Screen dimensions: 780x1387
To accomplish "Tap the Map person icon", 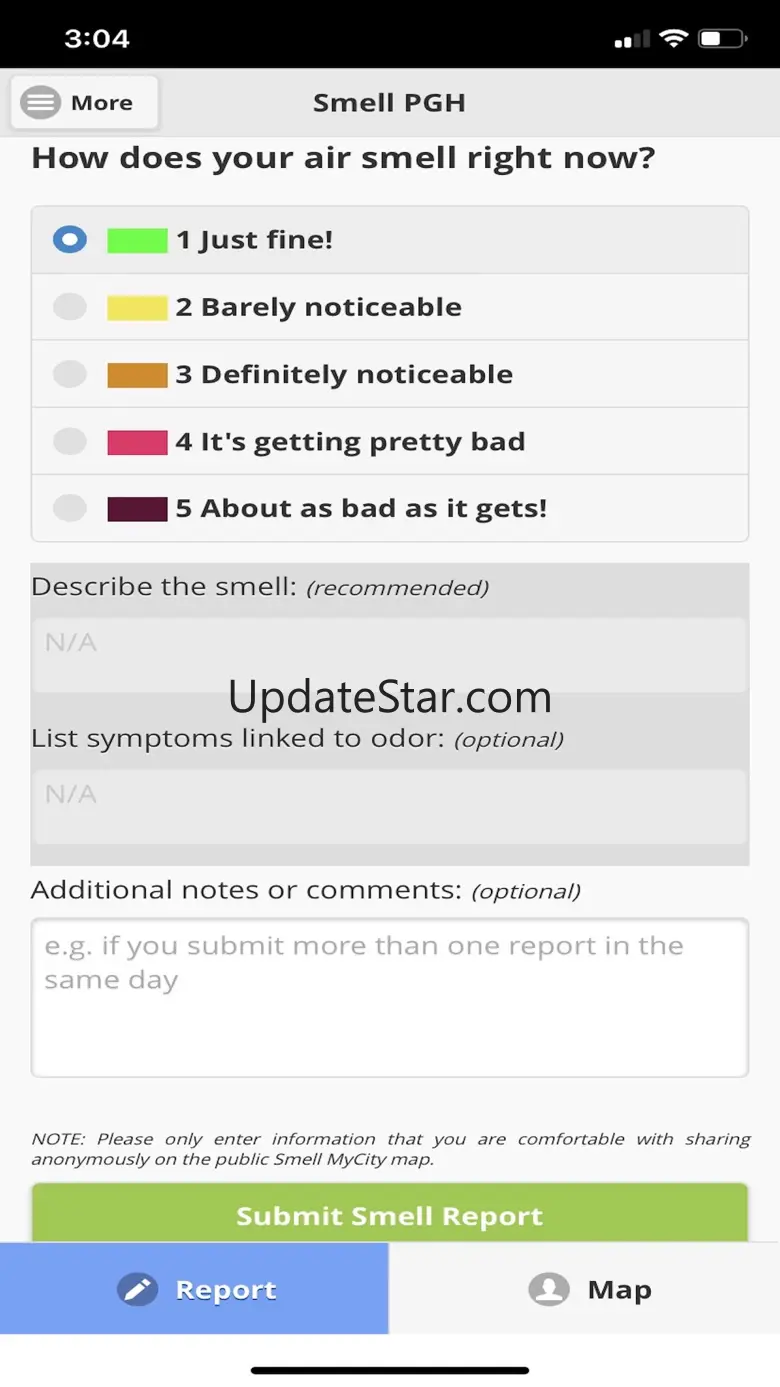I will pos(548,1289).
